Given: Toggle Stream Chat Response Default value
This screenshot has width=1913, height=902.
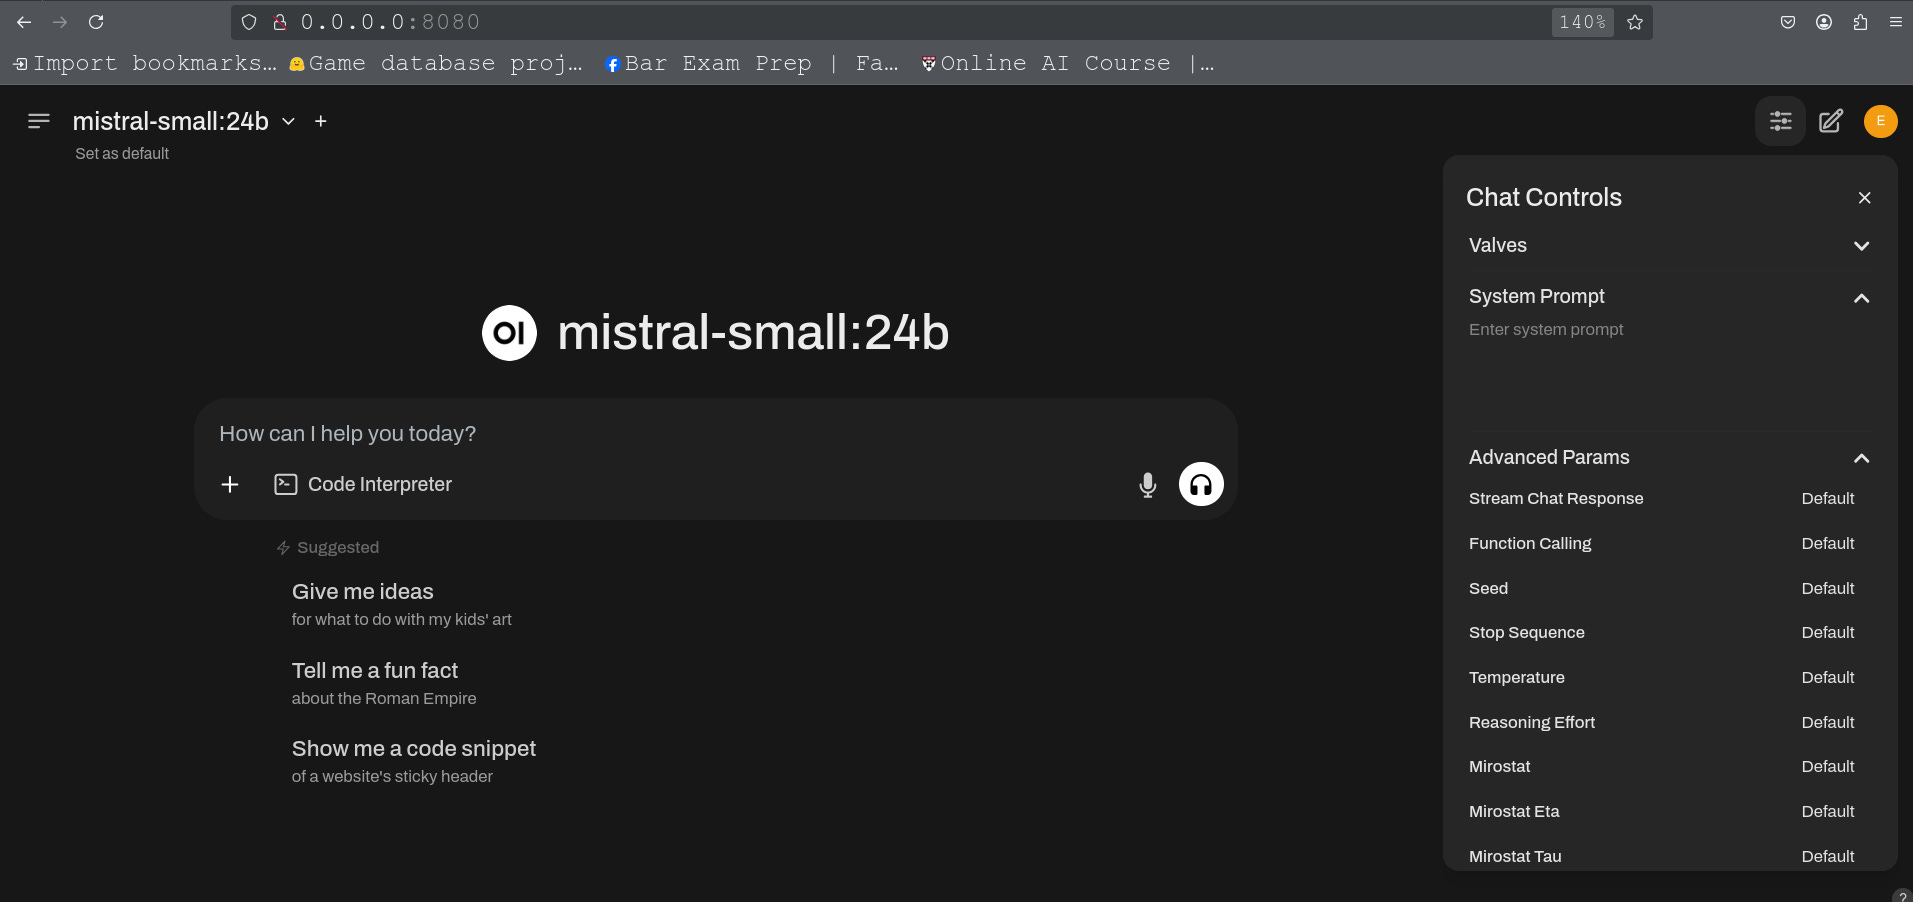Looking at the screenshot, I should 1828,498.
